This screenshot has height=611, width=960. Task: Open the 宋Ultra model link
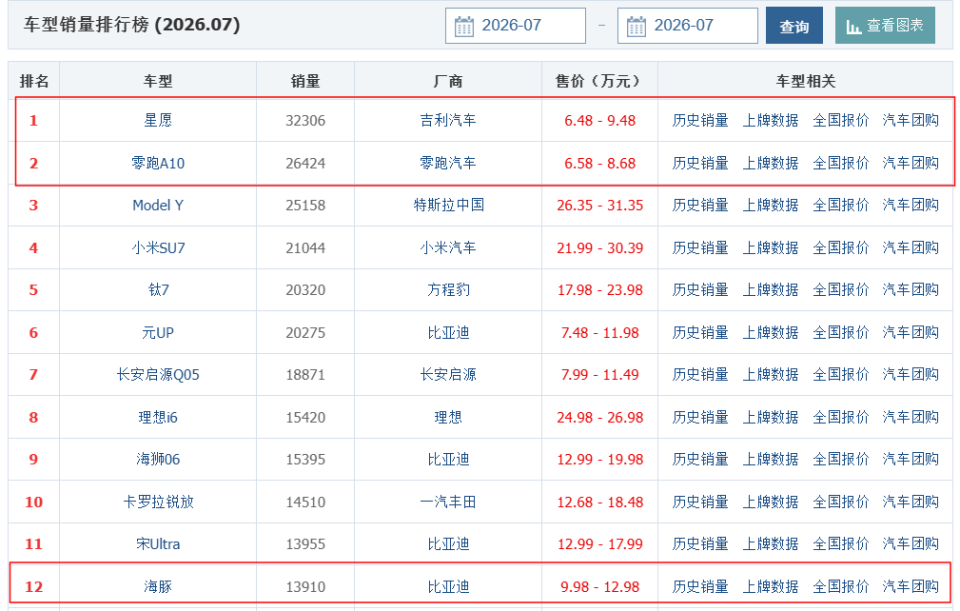coord(158,544)
